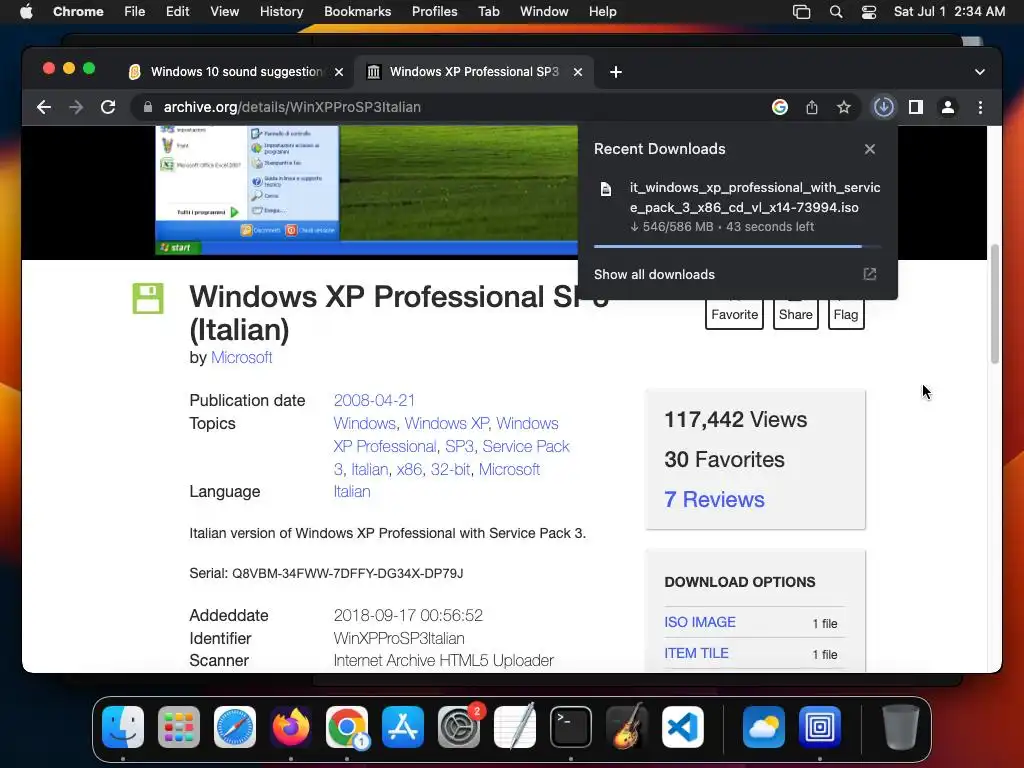The image size is (1024, 768).
Task: Click the download progress bar
Action: [737, 246]
